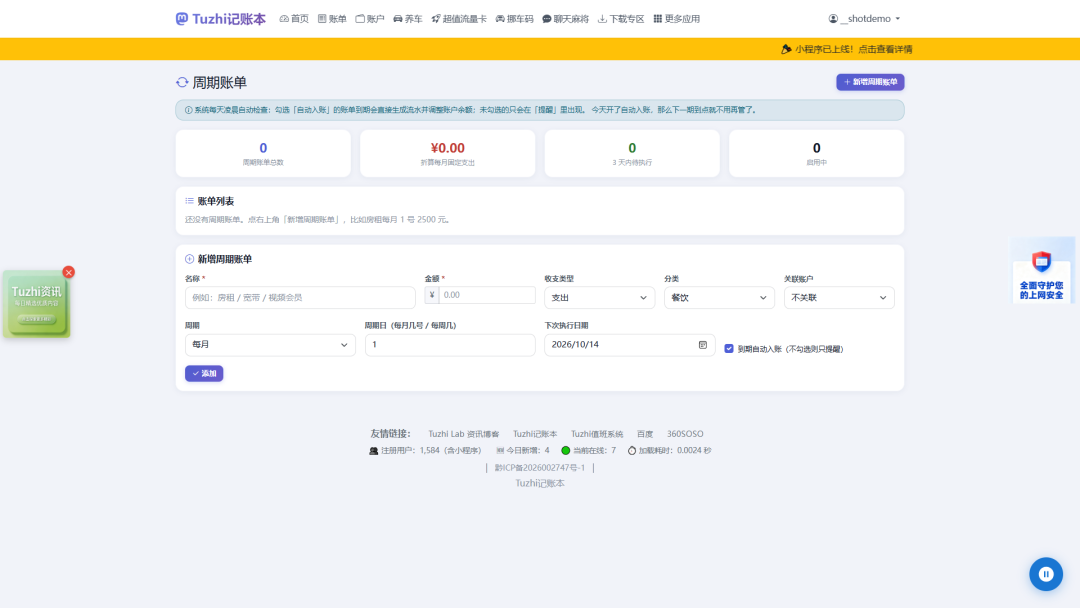Focus the 周期日 day input
This screenshot has height=608, width=1080.
tap(450, 344)
